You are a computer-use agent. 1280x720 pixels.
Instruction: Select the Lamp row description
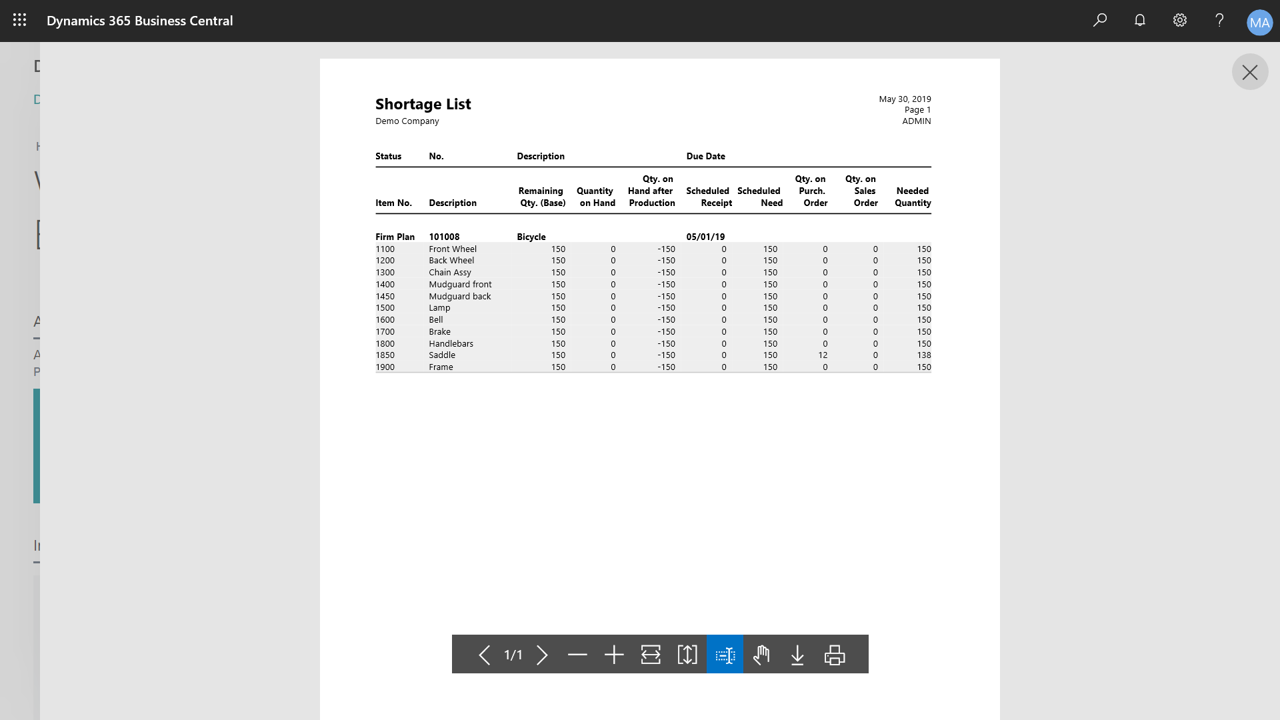click(x=440, y=308)
